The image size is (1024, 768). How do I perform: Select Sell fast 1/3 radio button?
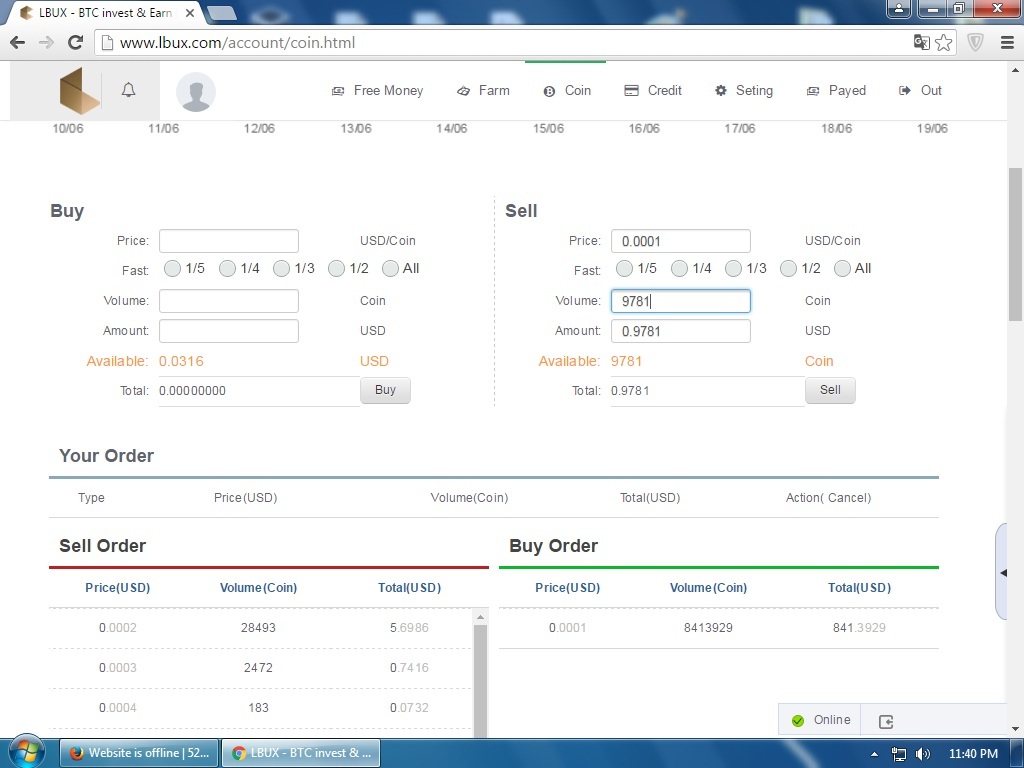(733, 268)
